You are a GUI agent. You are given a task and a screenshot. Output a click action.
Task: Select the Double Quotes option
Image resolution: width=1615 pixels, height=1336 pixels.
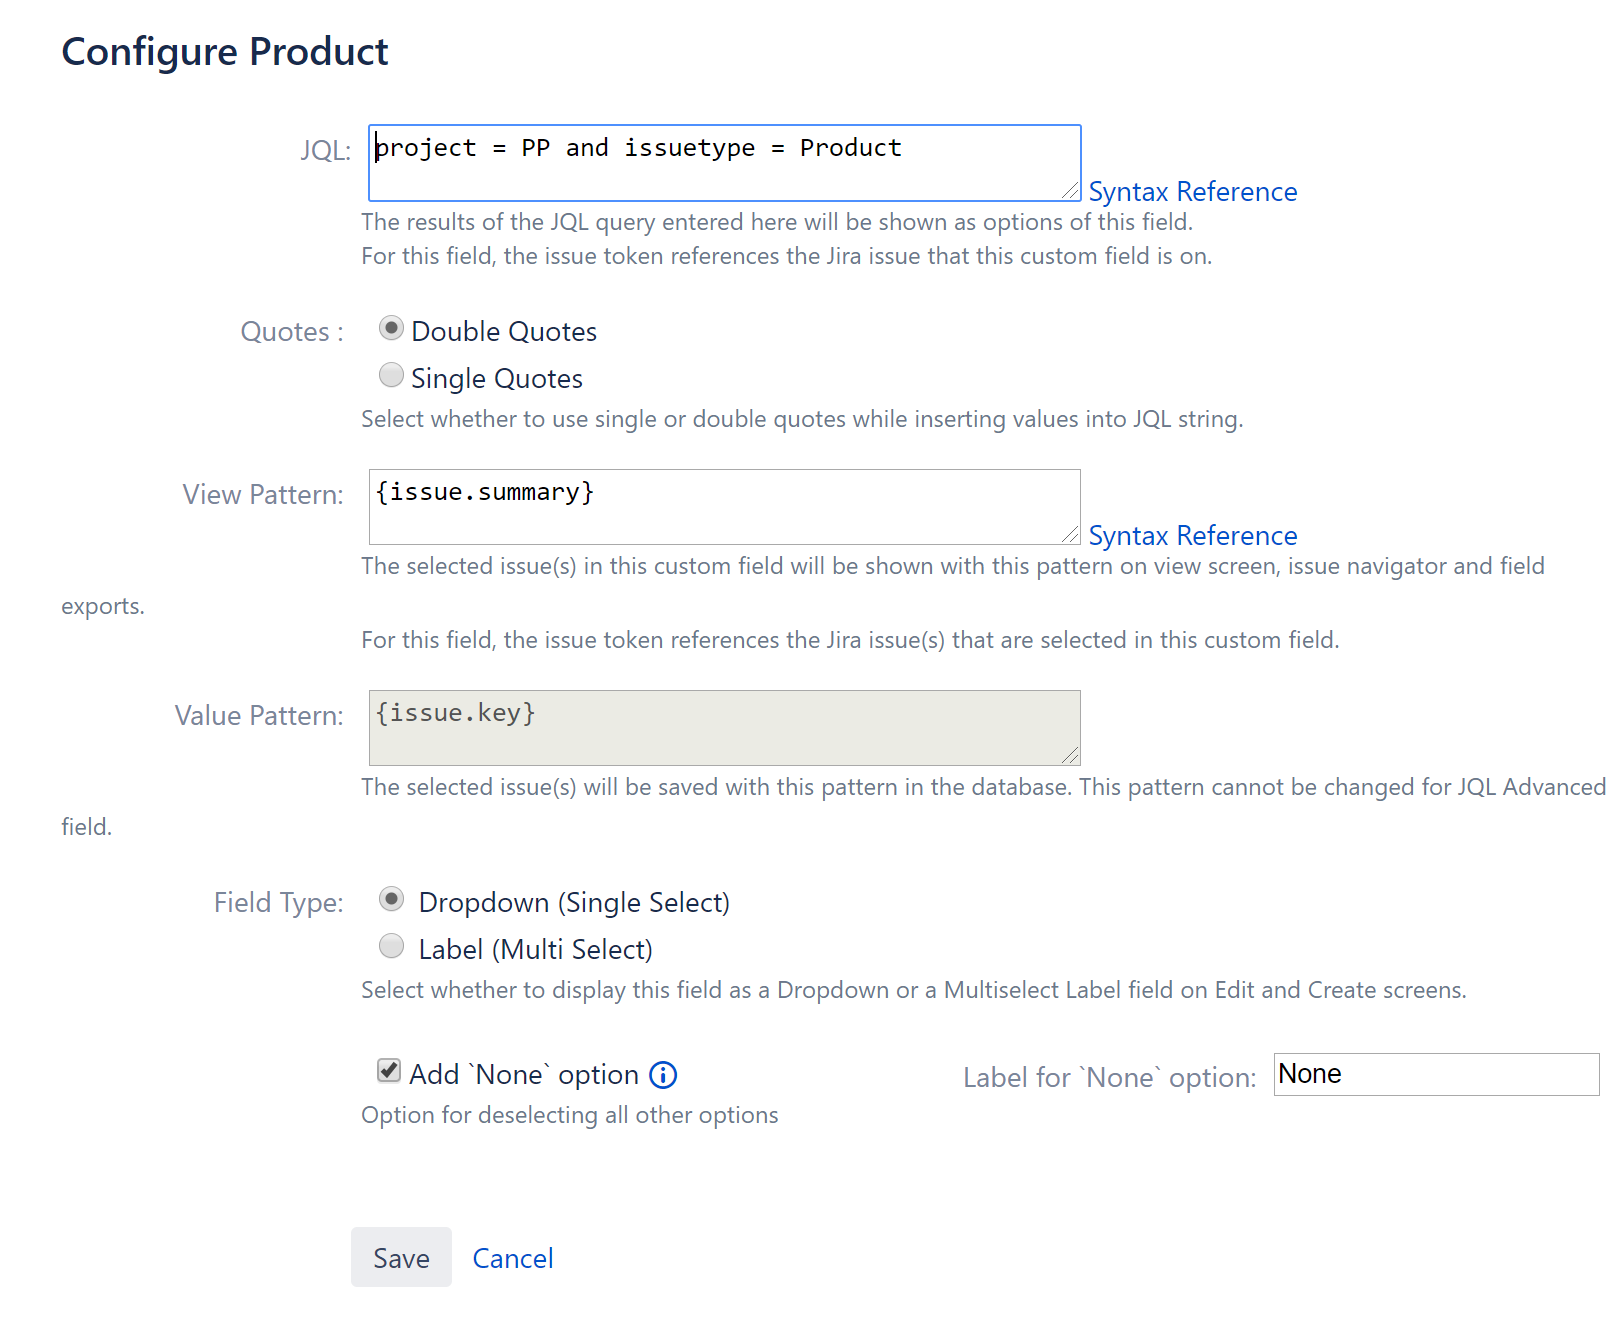391,327
